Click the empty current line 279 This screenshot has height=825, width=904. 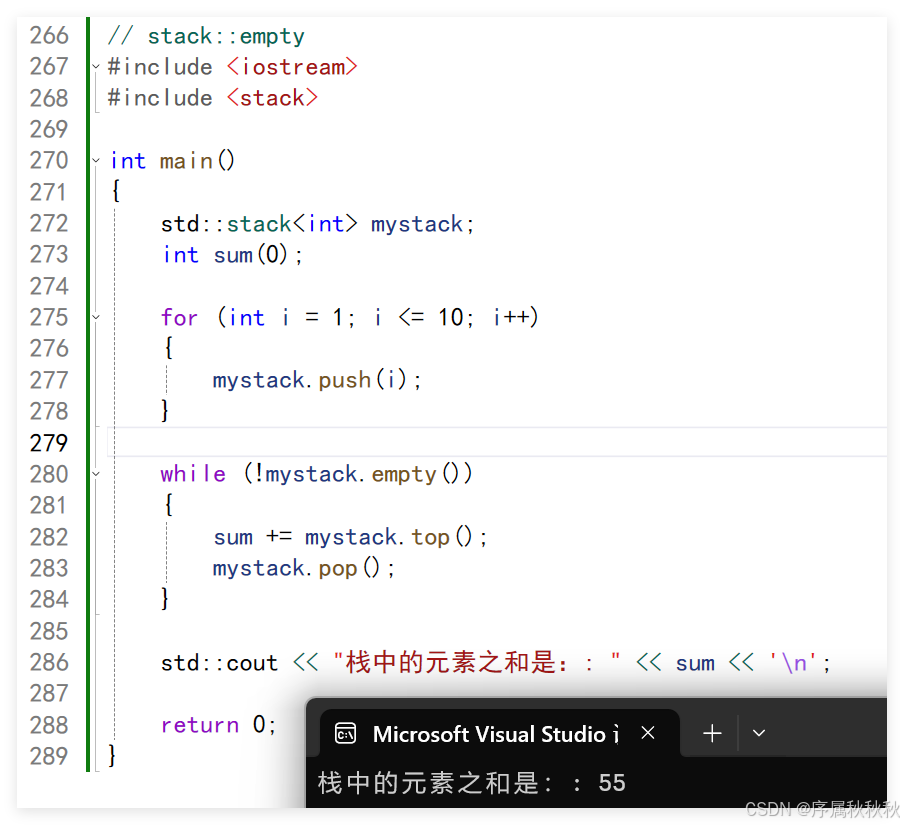pyautogui.click(x=497, y=442)
